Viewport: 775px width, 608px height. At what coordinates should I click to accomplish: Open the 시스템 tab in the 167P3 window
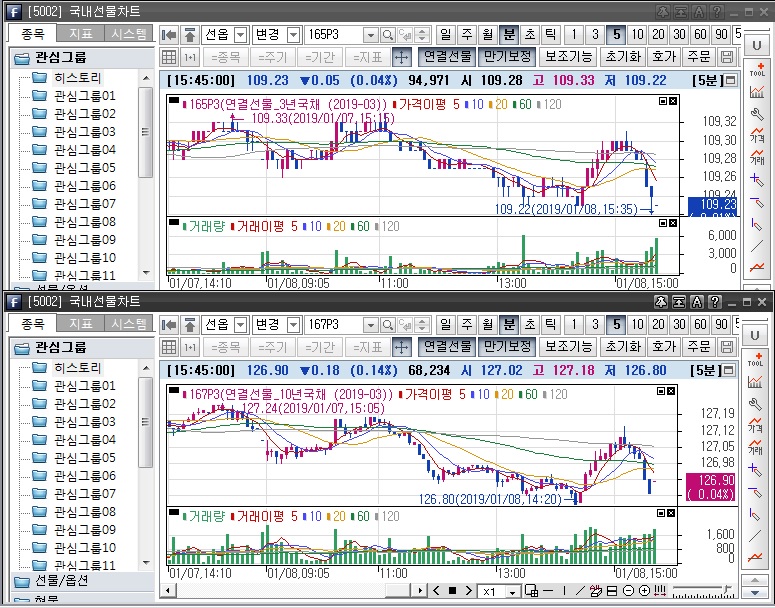point(129,323)
